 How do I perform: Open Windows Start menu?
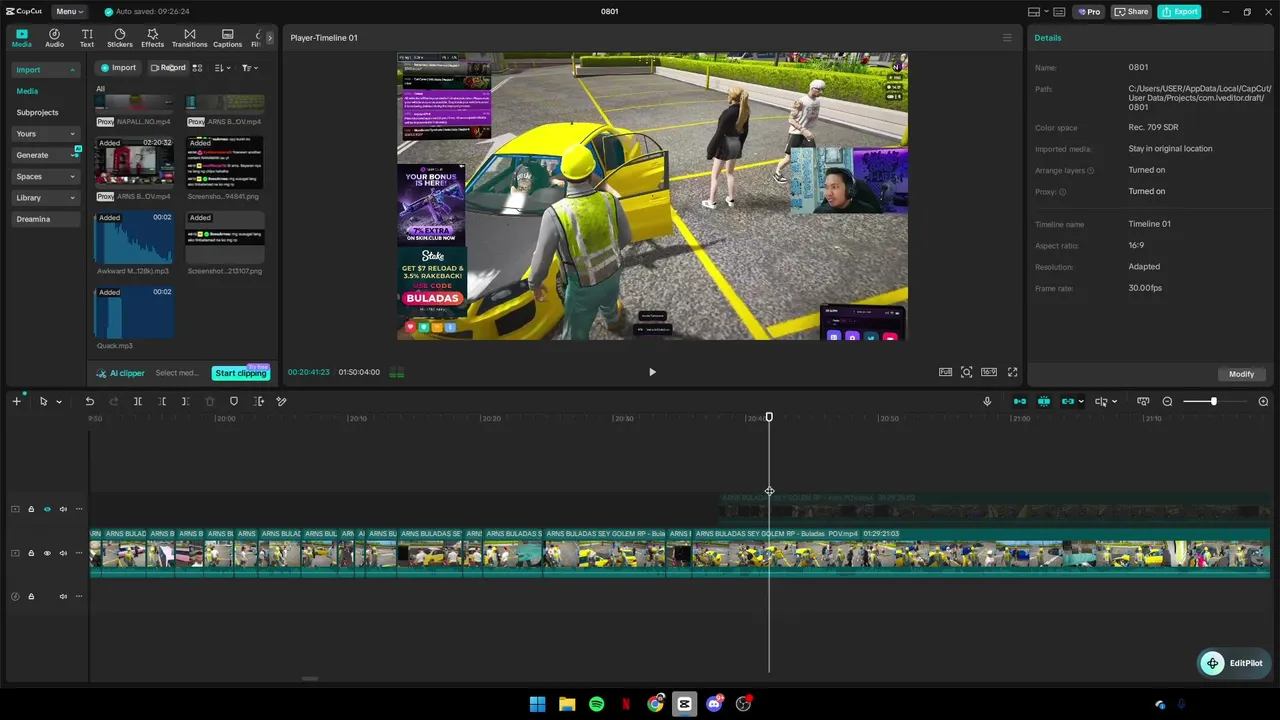[x=537, y=704]
